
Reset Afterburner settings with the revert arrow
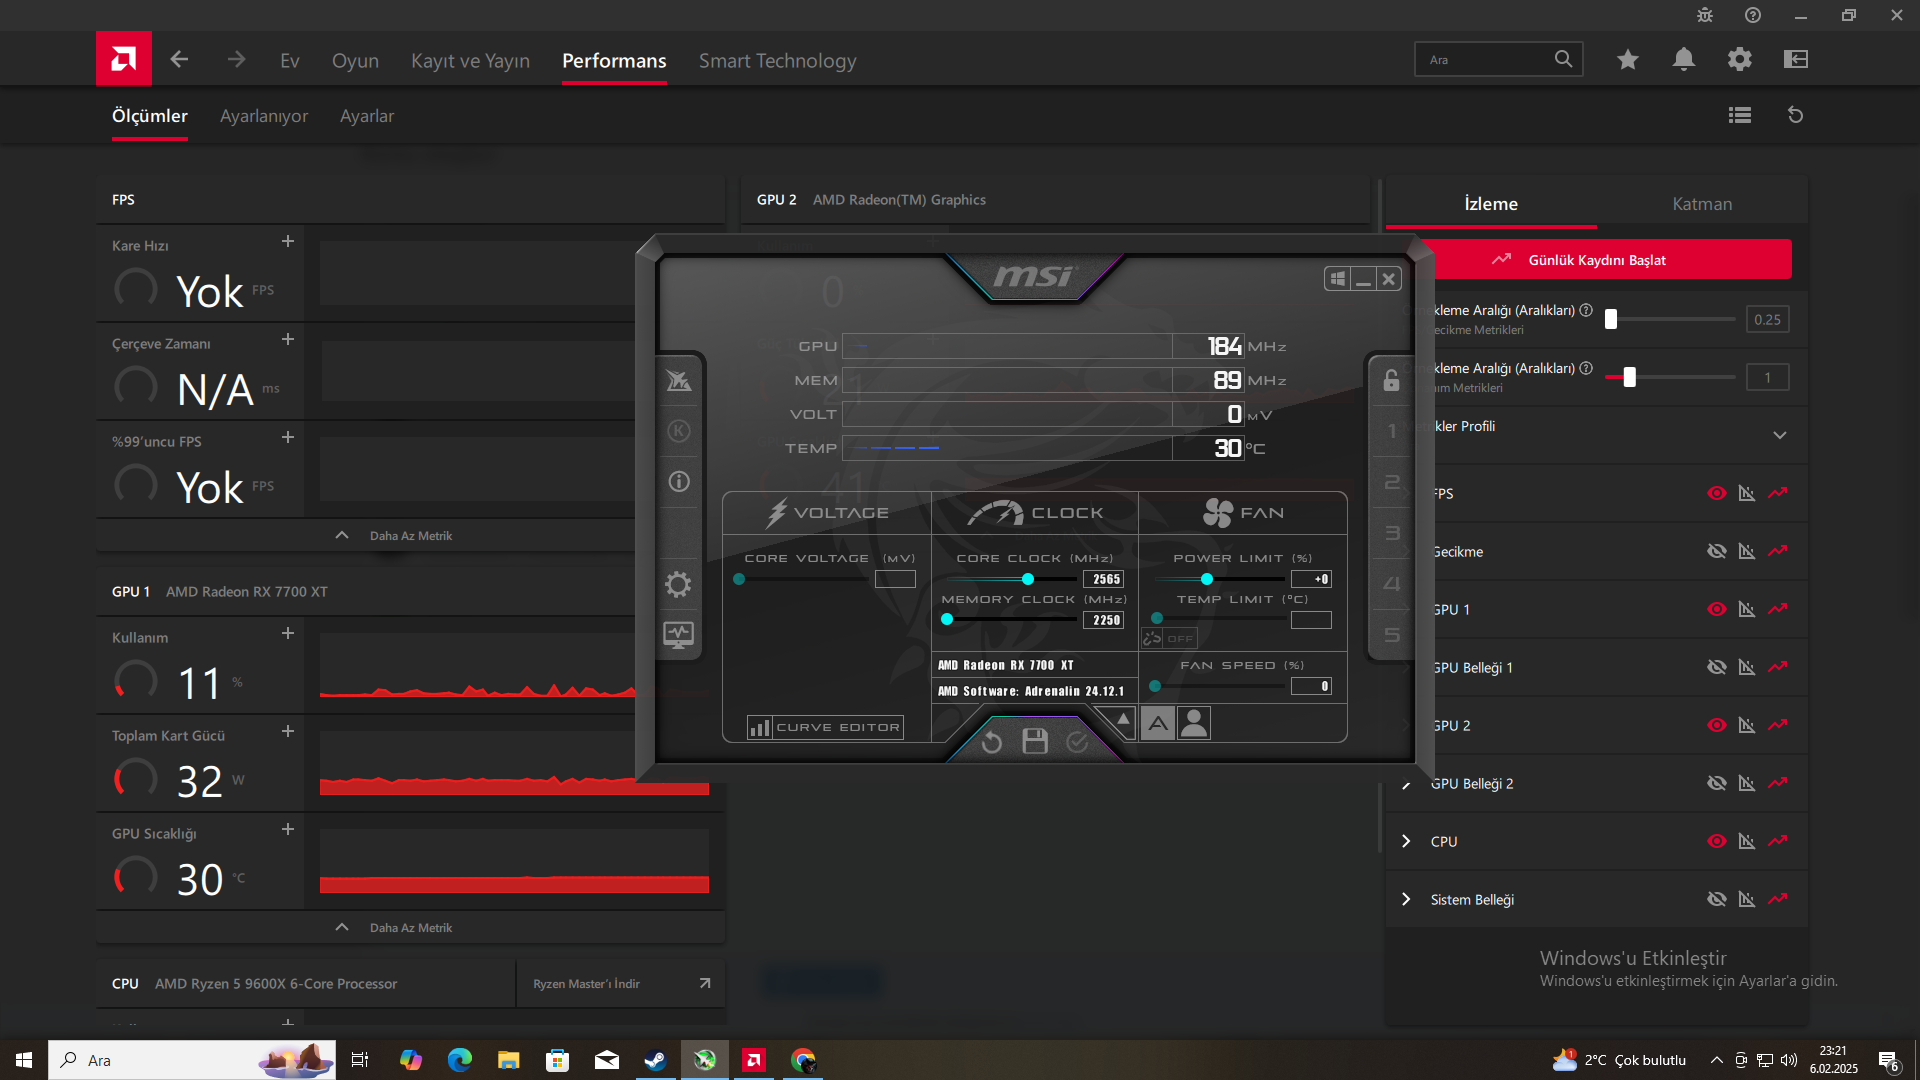(992, 742)
